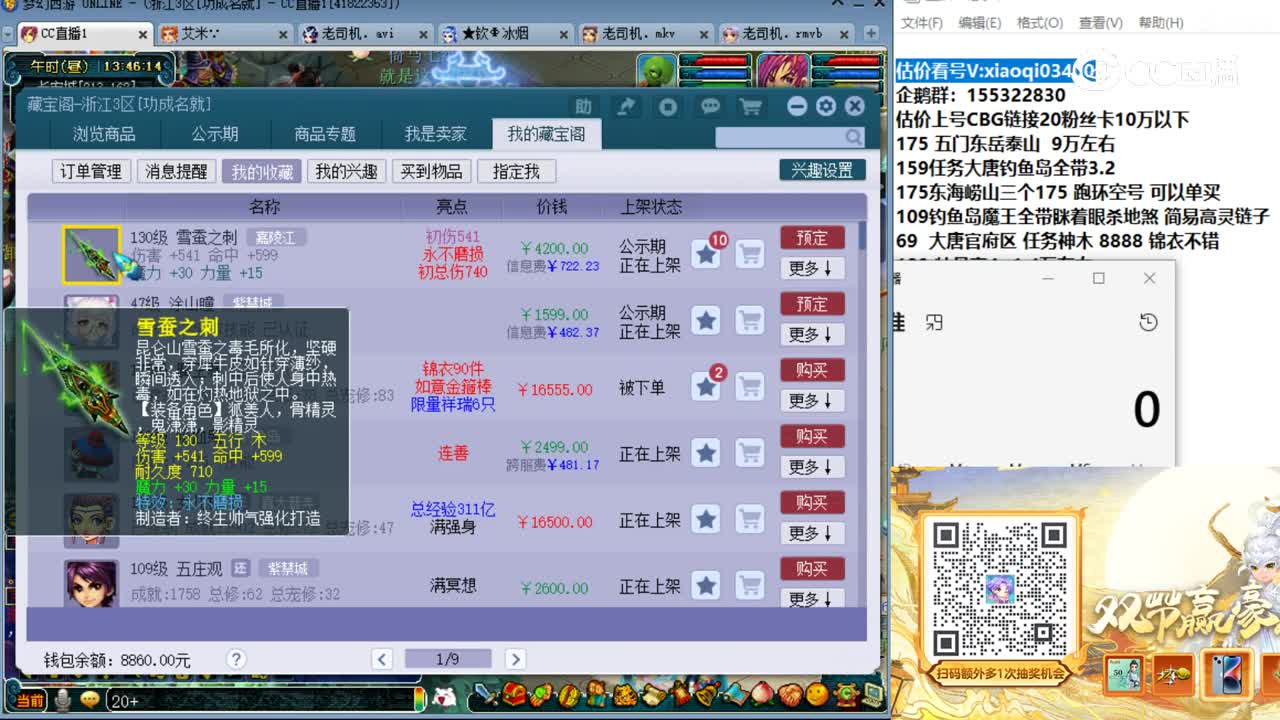Open the 助 helper icon in the treasure pavilion header
The height and width of the screenshot is (720, 1280).
(x=583, y=106)
